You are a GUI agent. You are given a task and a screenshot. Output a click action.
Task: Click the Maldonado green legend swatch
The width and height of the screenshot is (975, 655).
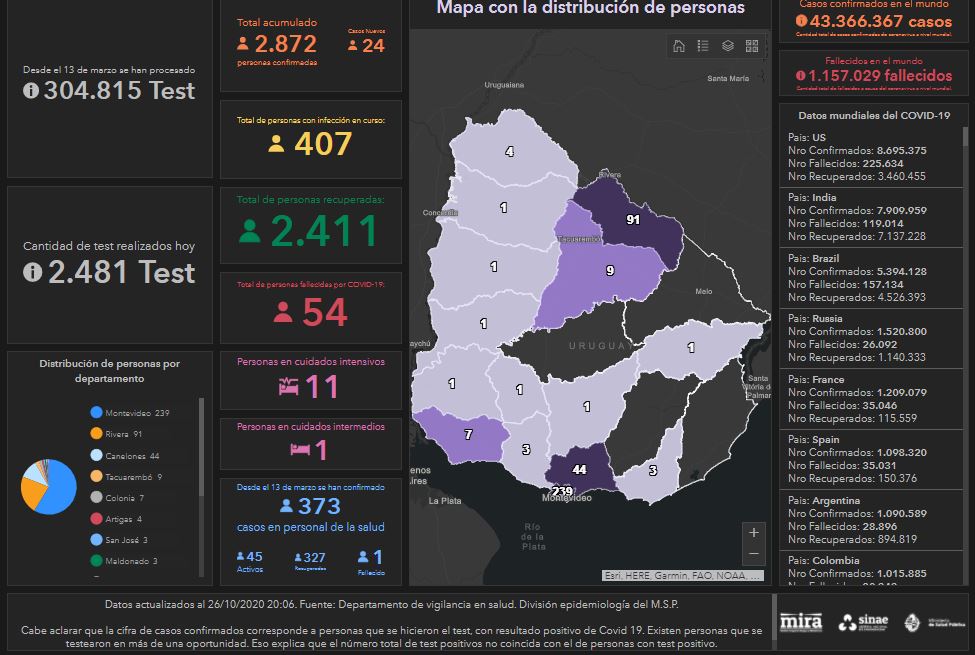point(96,561)
